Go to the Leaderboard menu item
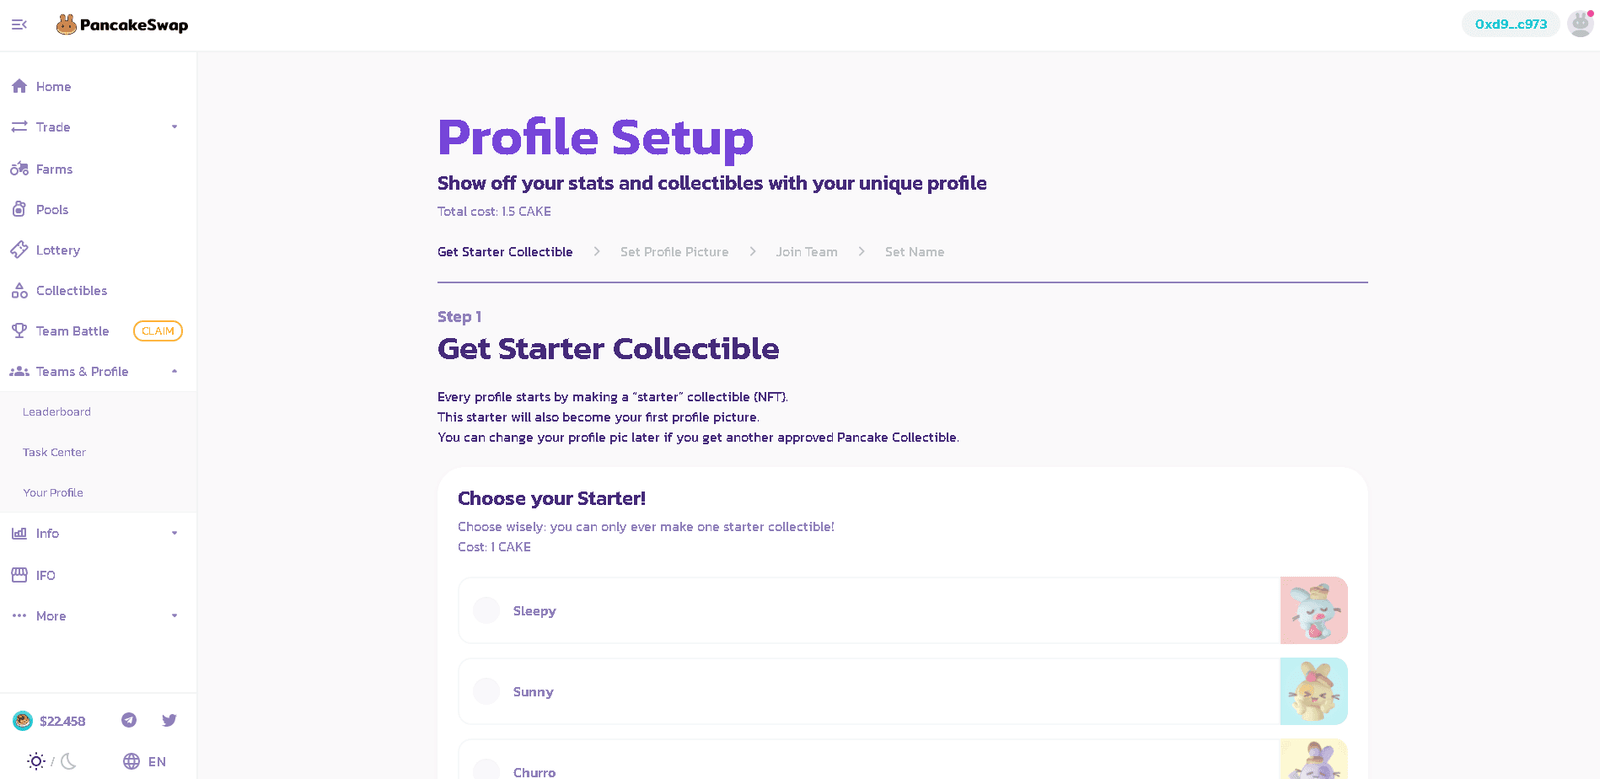1600x779 pixels. point(57,412)
